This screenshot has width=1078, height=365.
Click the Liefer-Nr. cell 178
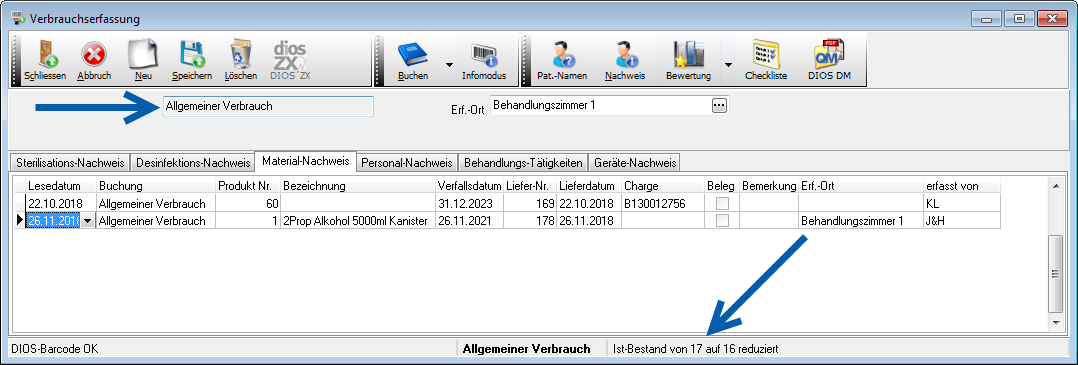tap(530, 221)
